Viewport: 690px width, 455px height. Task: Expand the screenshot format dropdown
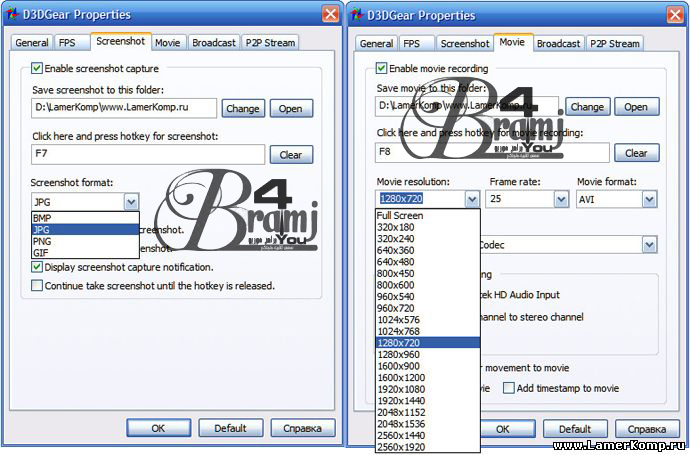tap(129, 201)
